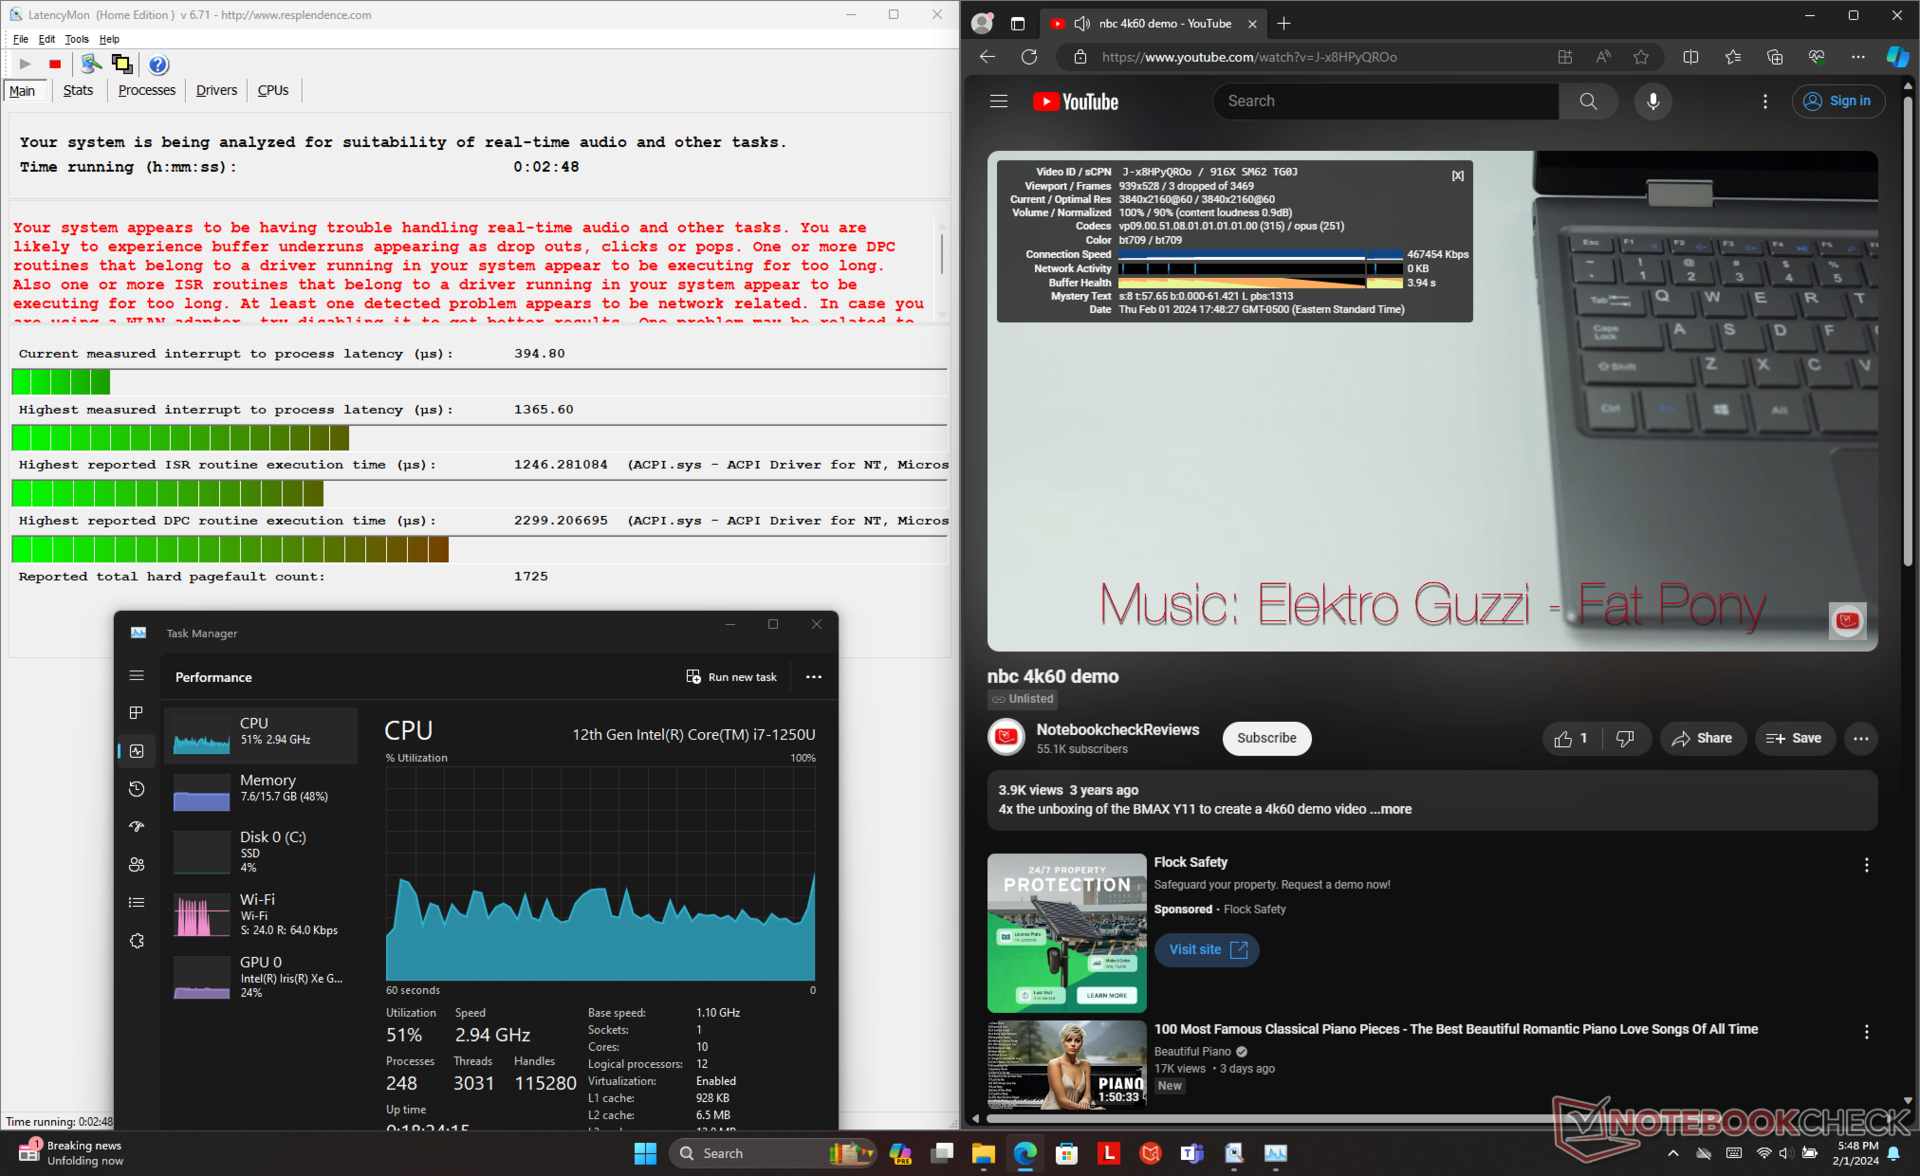Close the stats for nerds overlay

point(1458,175)
